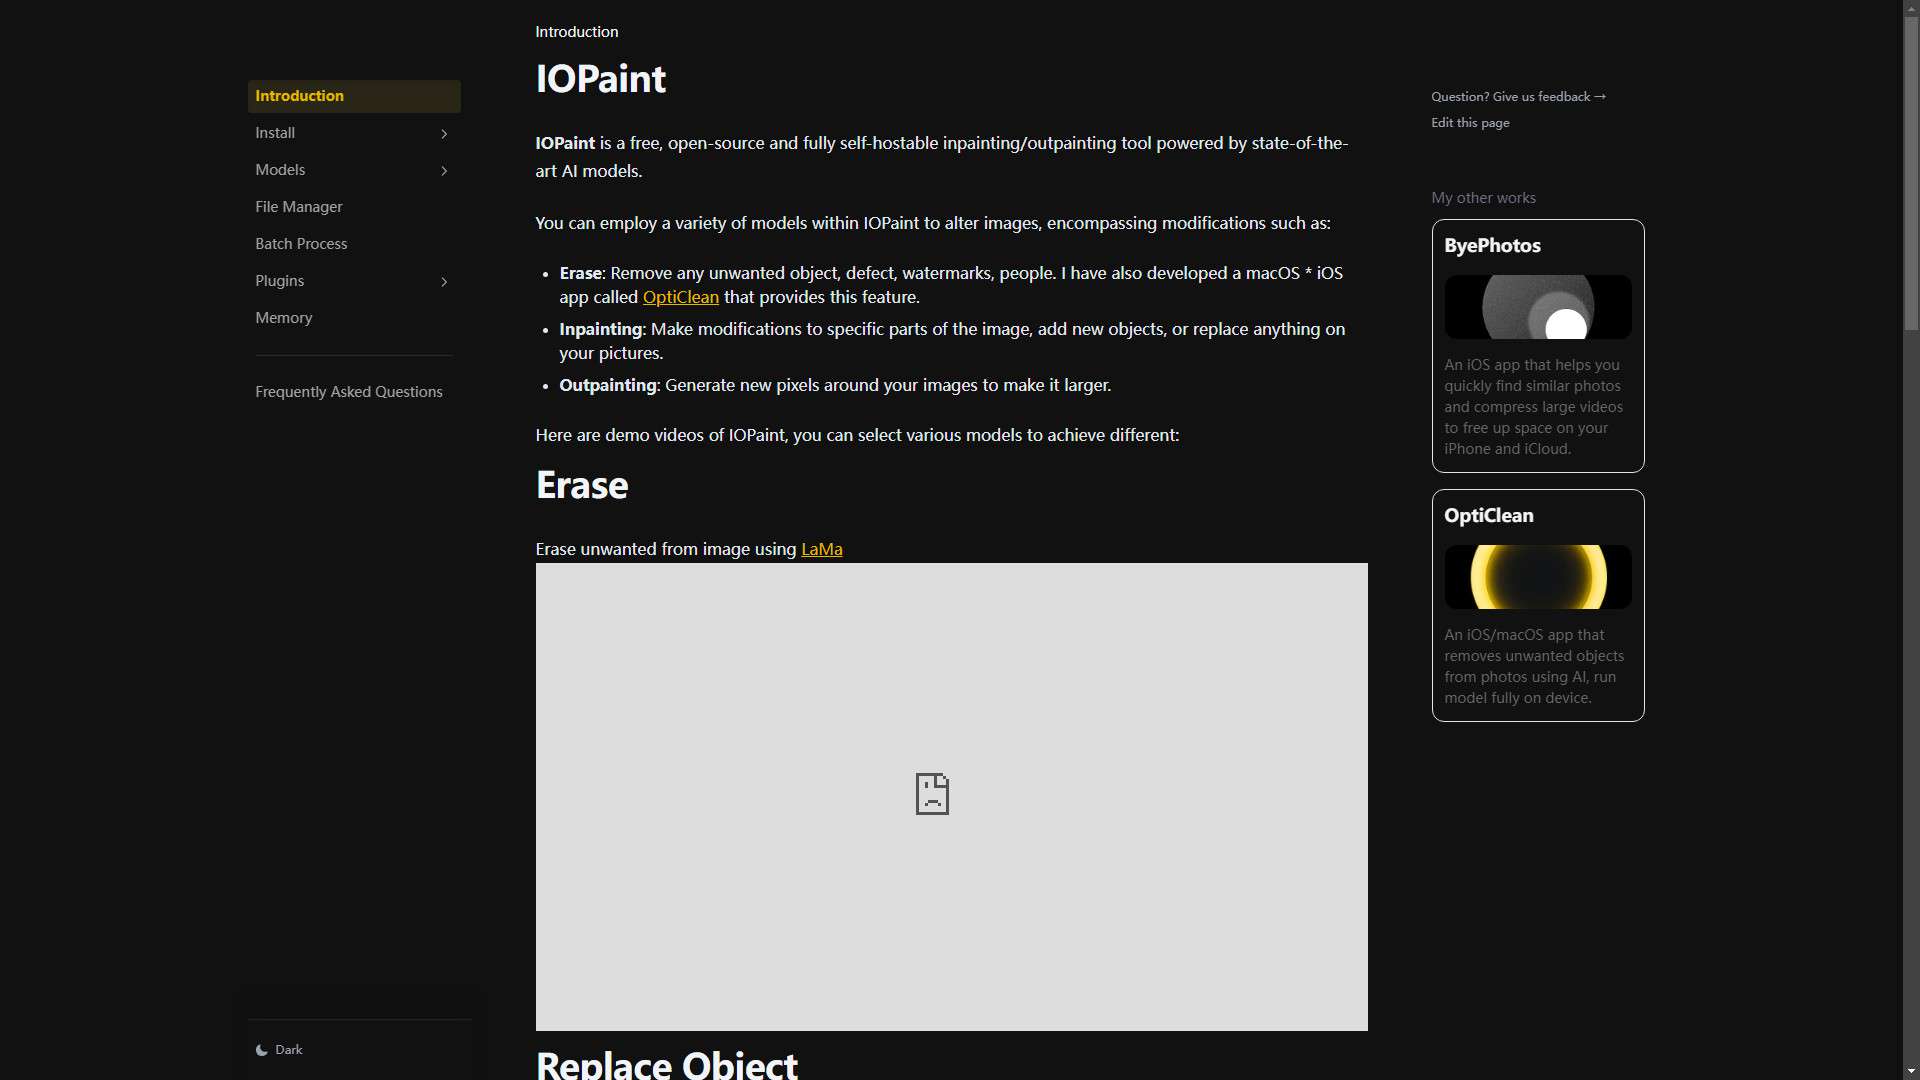Click the bold Inpainting bullet term
Image resolution: width=1920 pixels, height=1080 pixels.
[x=600, y=330]
